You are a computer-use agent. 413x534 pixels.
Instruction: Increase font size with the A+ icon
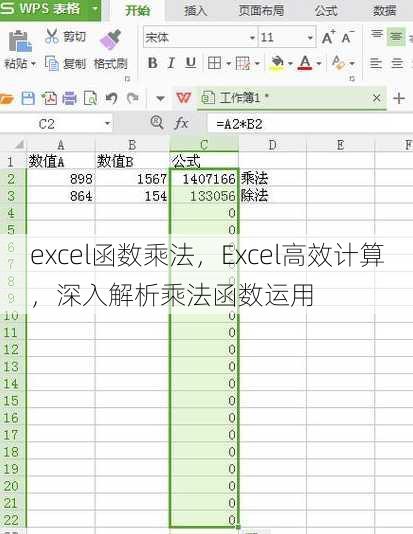tap(329, 37)
